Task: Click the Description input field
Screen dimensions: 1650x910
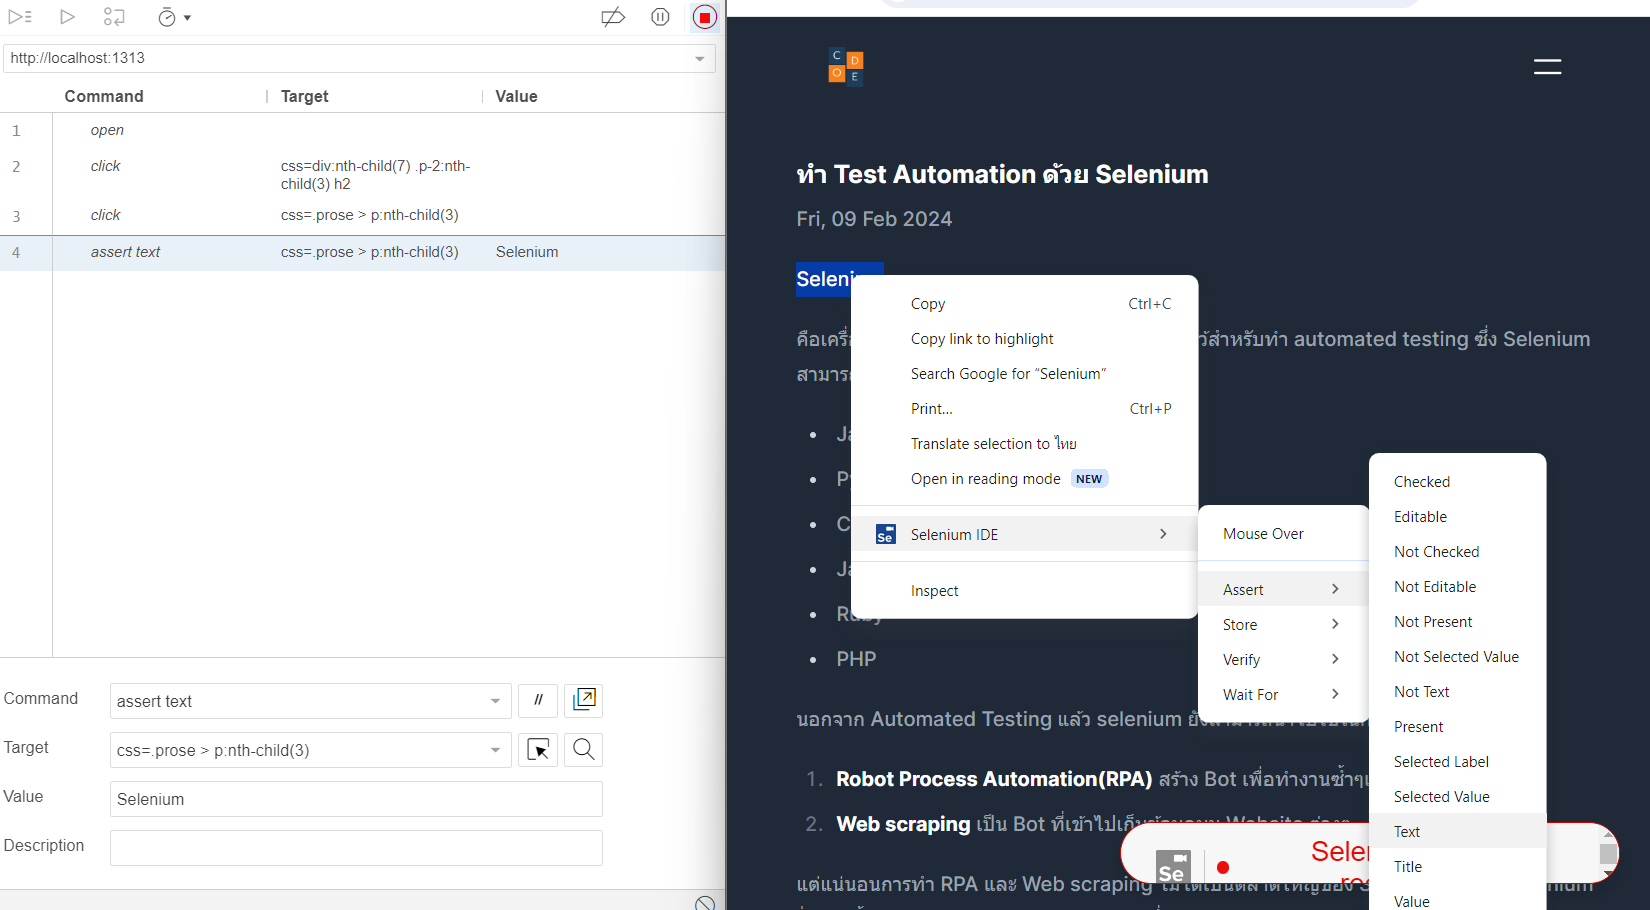Action: point(356,848)
